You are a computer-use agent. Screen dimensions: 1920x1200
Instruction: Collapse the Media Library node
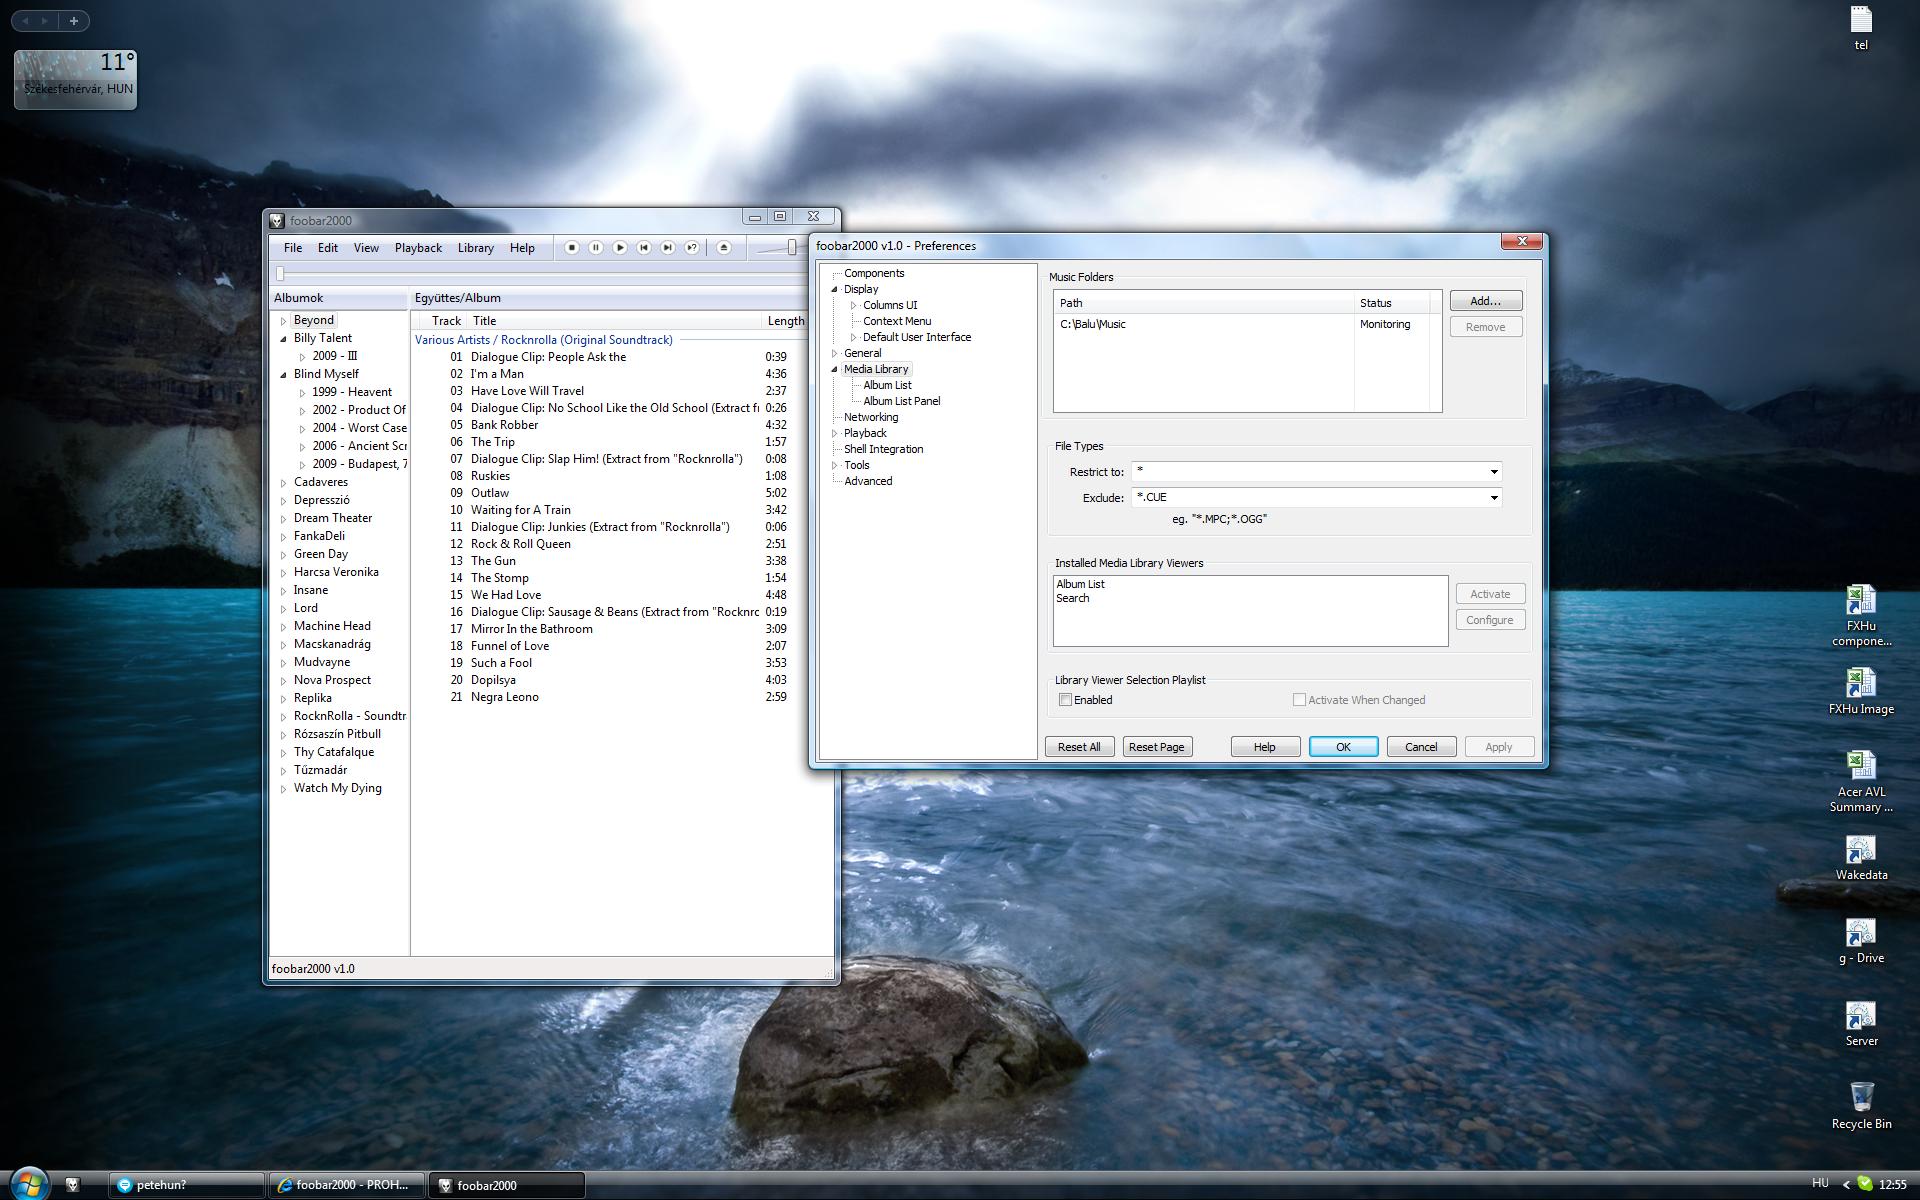coord(835,369)
